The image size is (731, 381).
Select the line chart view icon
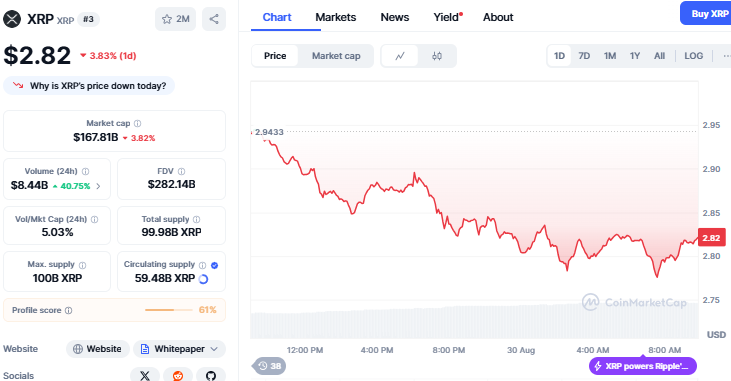click(400, 56)
